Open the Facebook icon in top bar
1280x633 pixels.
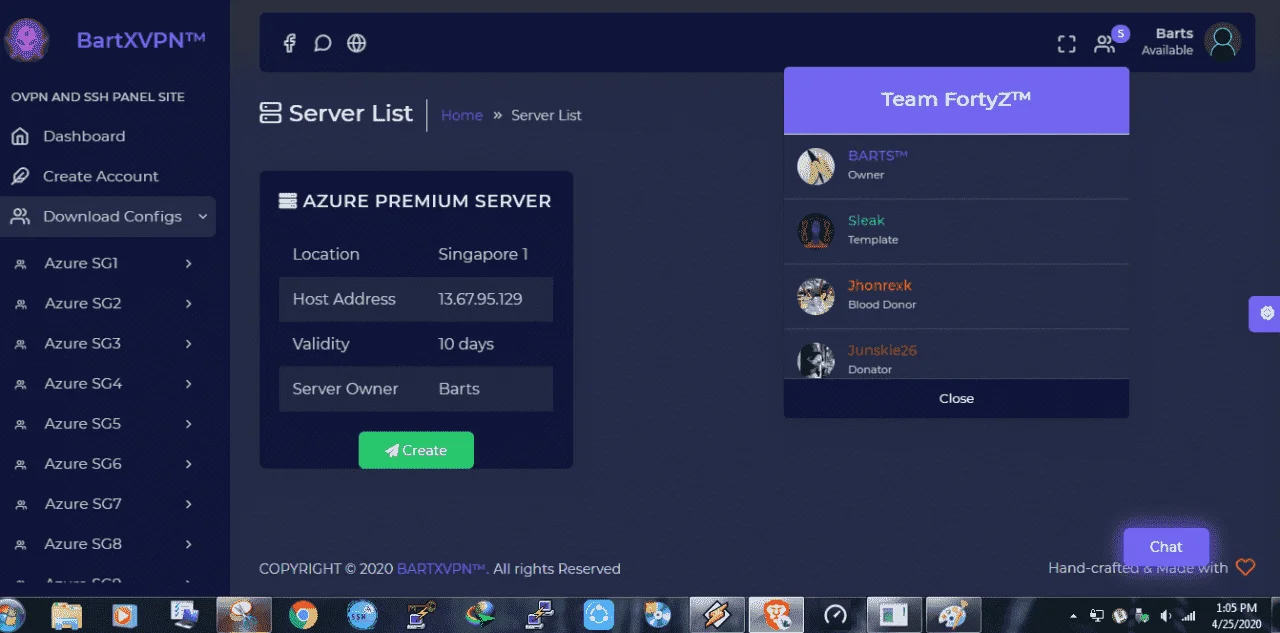point(289,43)
